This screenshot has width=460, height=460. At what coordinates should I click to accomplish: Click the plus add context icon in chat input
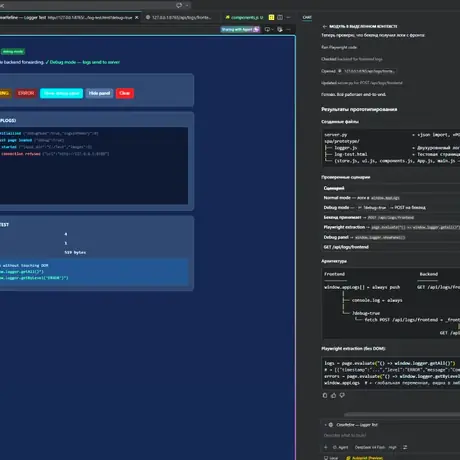coord(326,447)
